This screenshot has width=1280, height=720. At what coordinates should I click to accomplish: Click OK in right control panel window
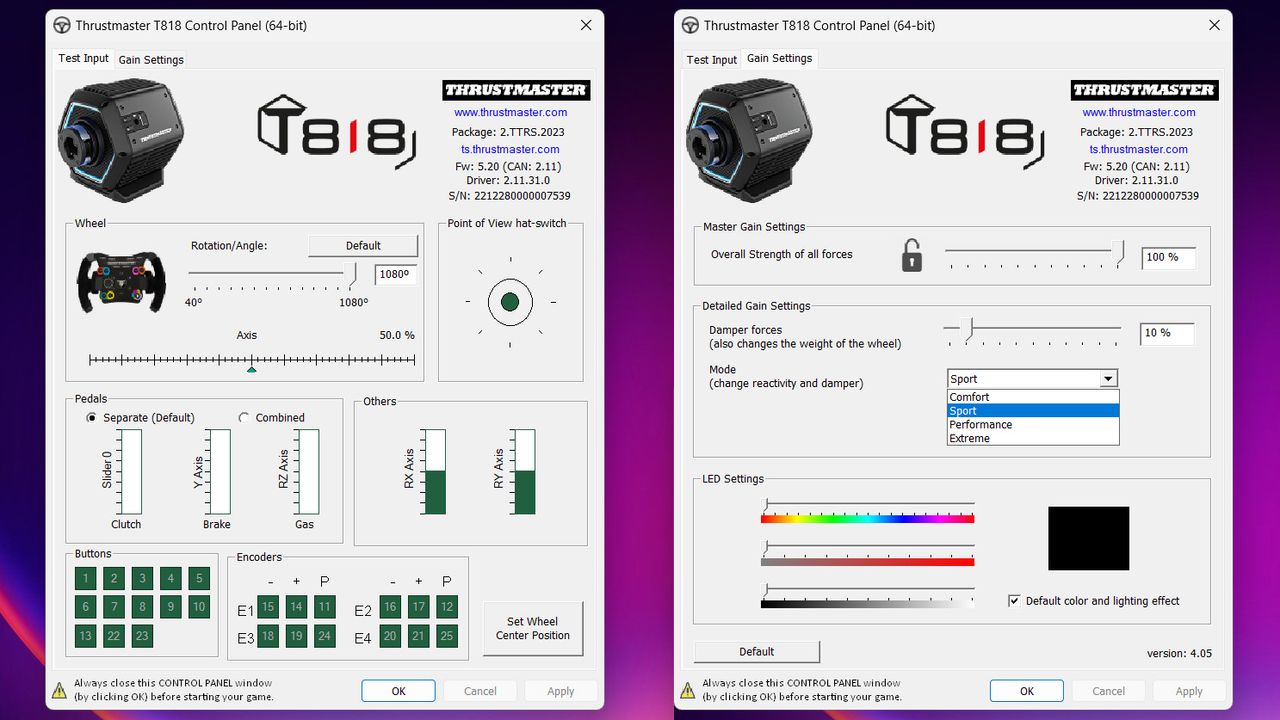click(1027, 691)
